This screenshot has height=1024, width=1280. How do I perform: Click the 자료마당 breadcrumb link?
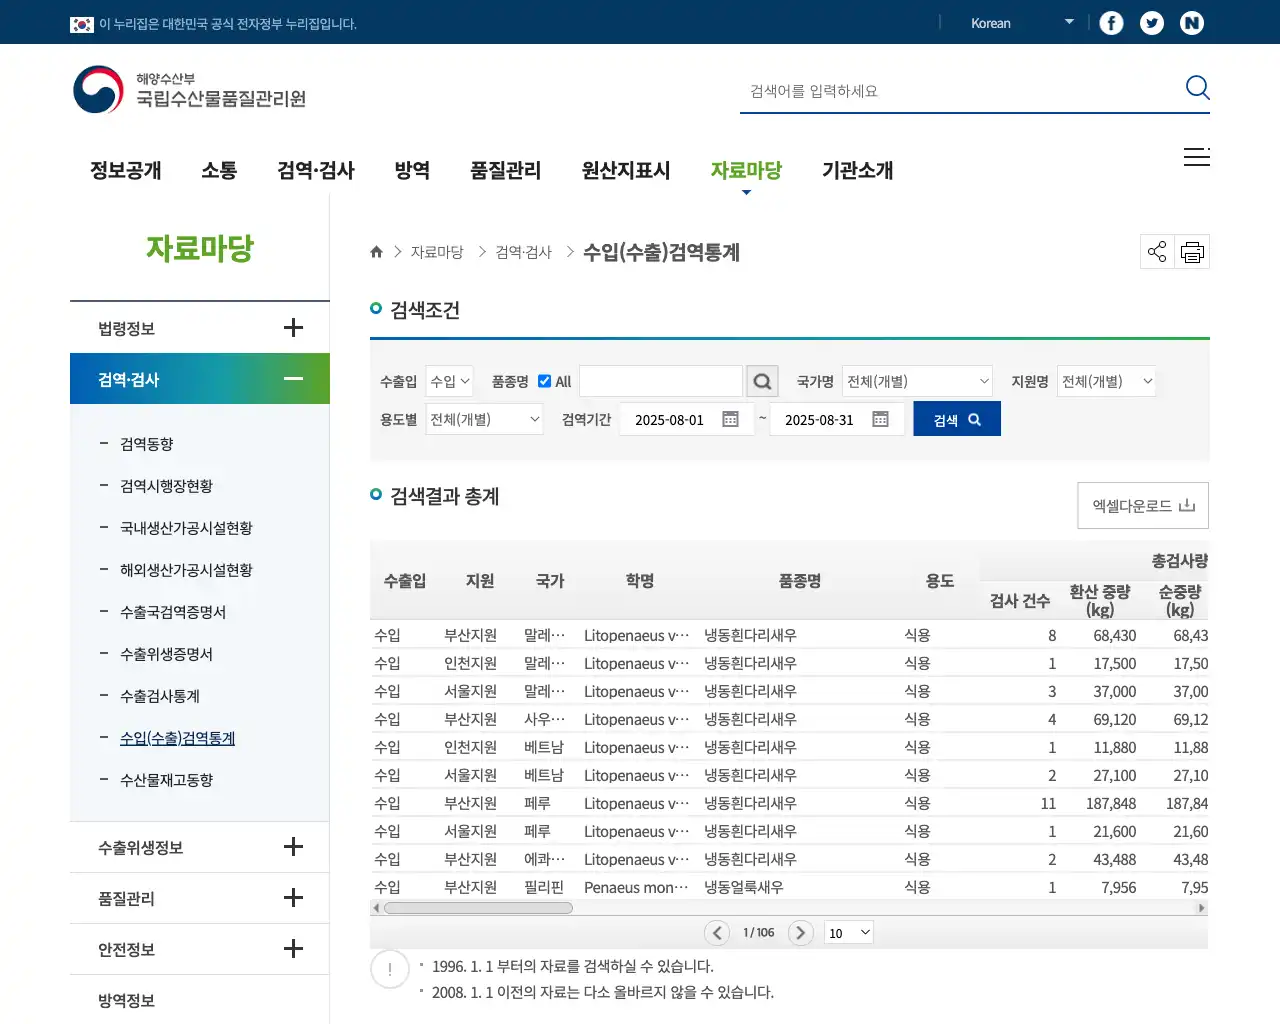point(437,252)
